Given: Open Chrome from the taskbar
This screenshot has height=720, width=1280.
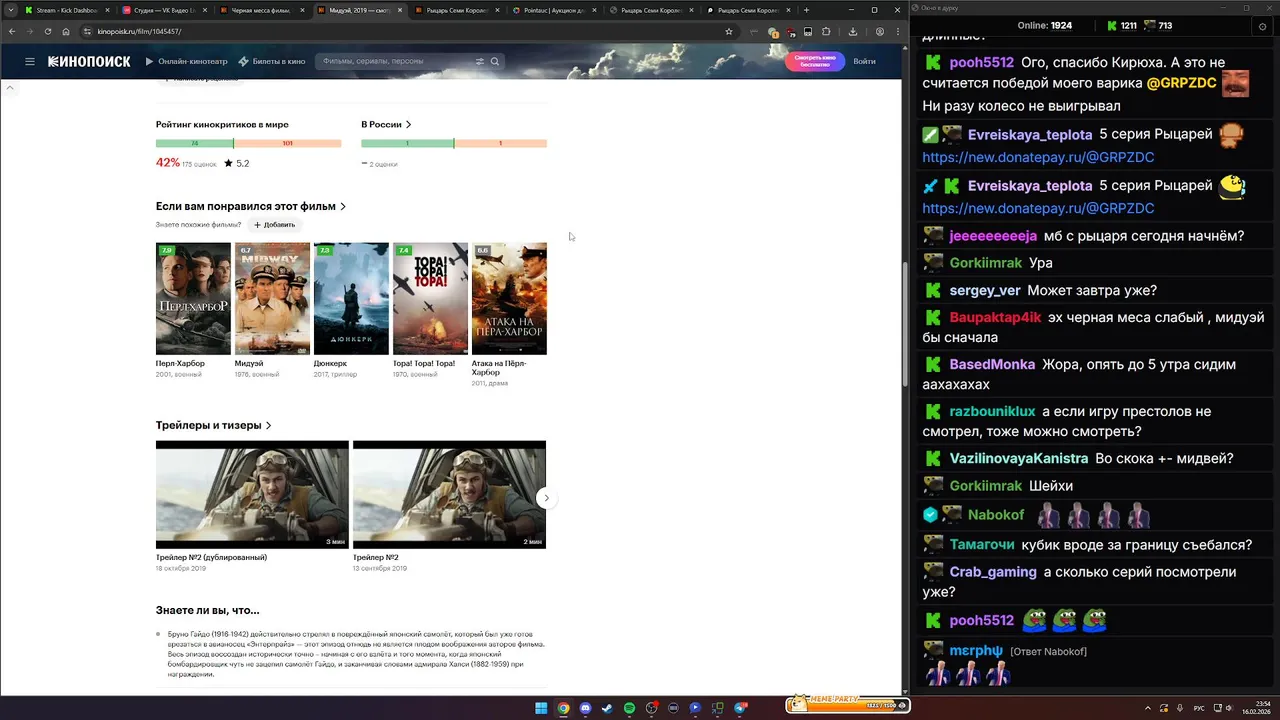Looking at the screenshot, I should 563,708.
